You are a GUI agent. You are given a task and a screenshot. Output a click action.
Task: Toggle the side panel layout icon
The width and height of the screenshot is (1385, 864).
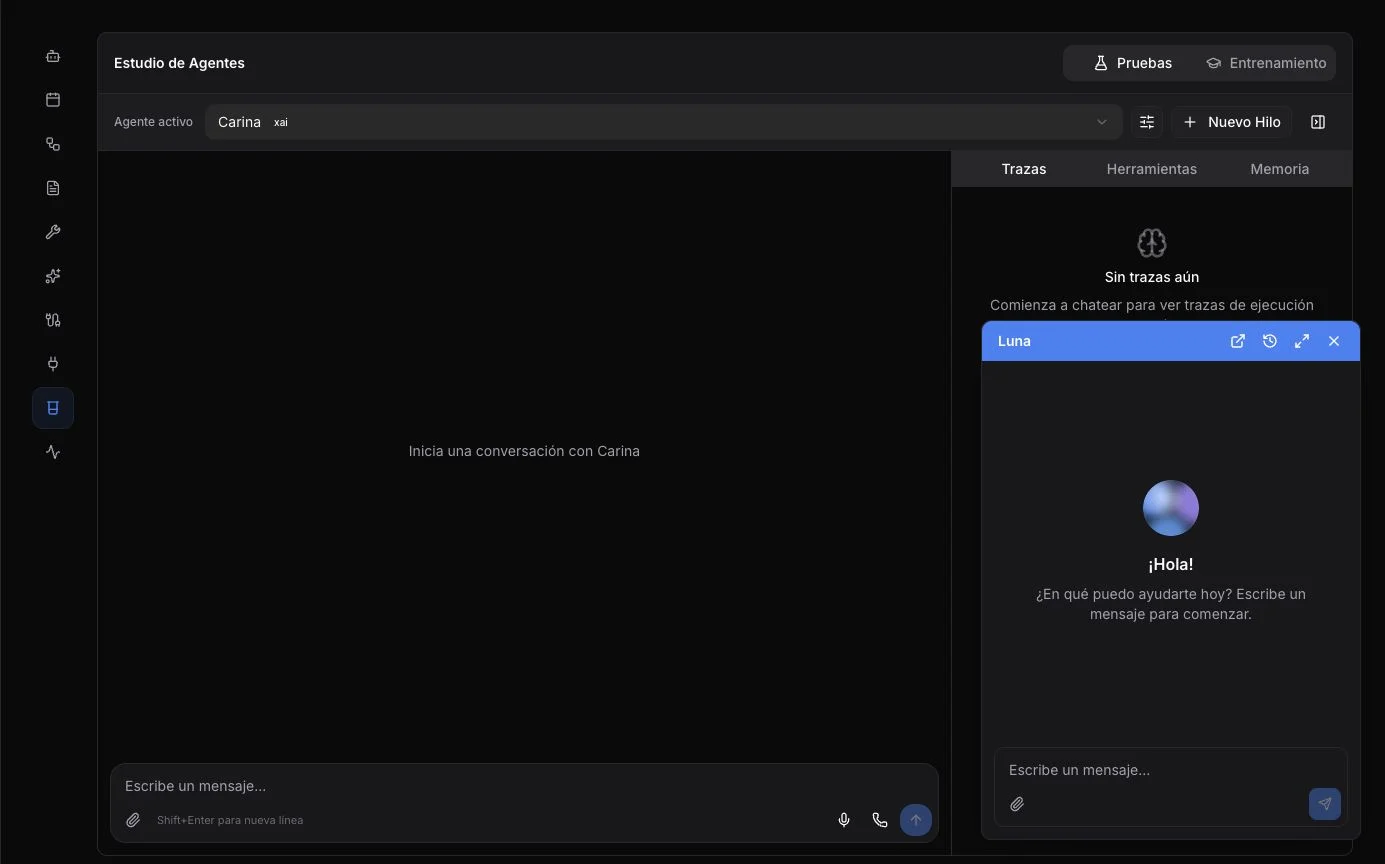click(1318, 122)
